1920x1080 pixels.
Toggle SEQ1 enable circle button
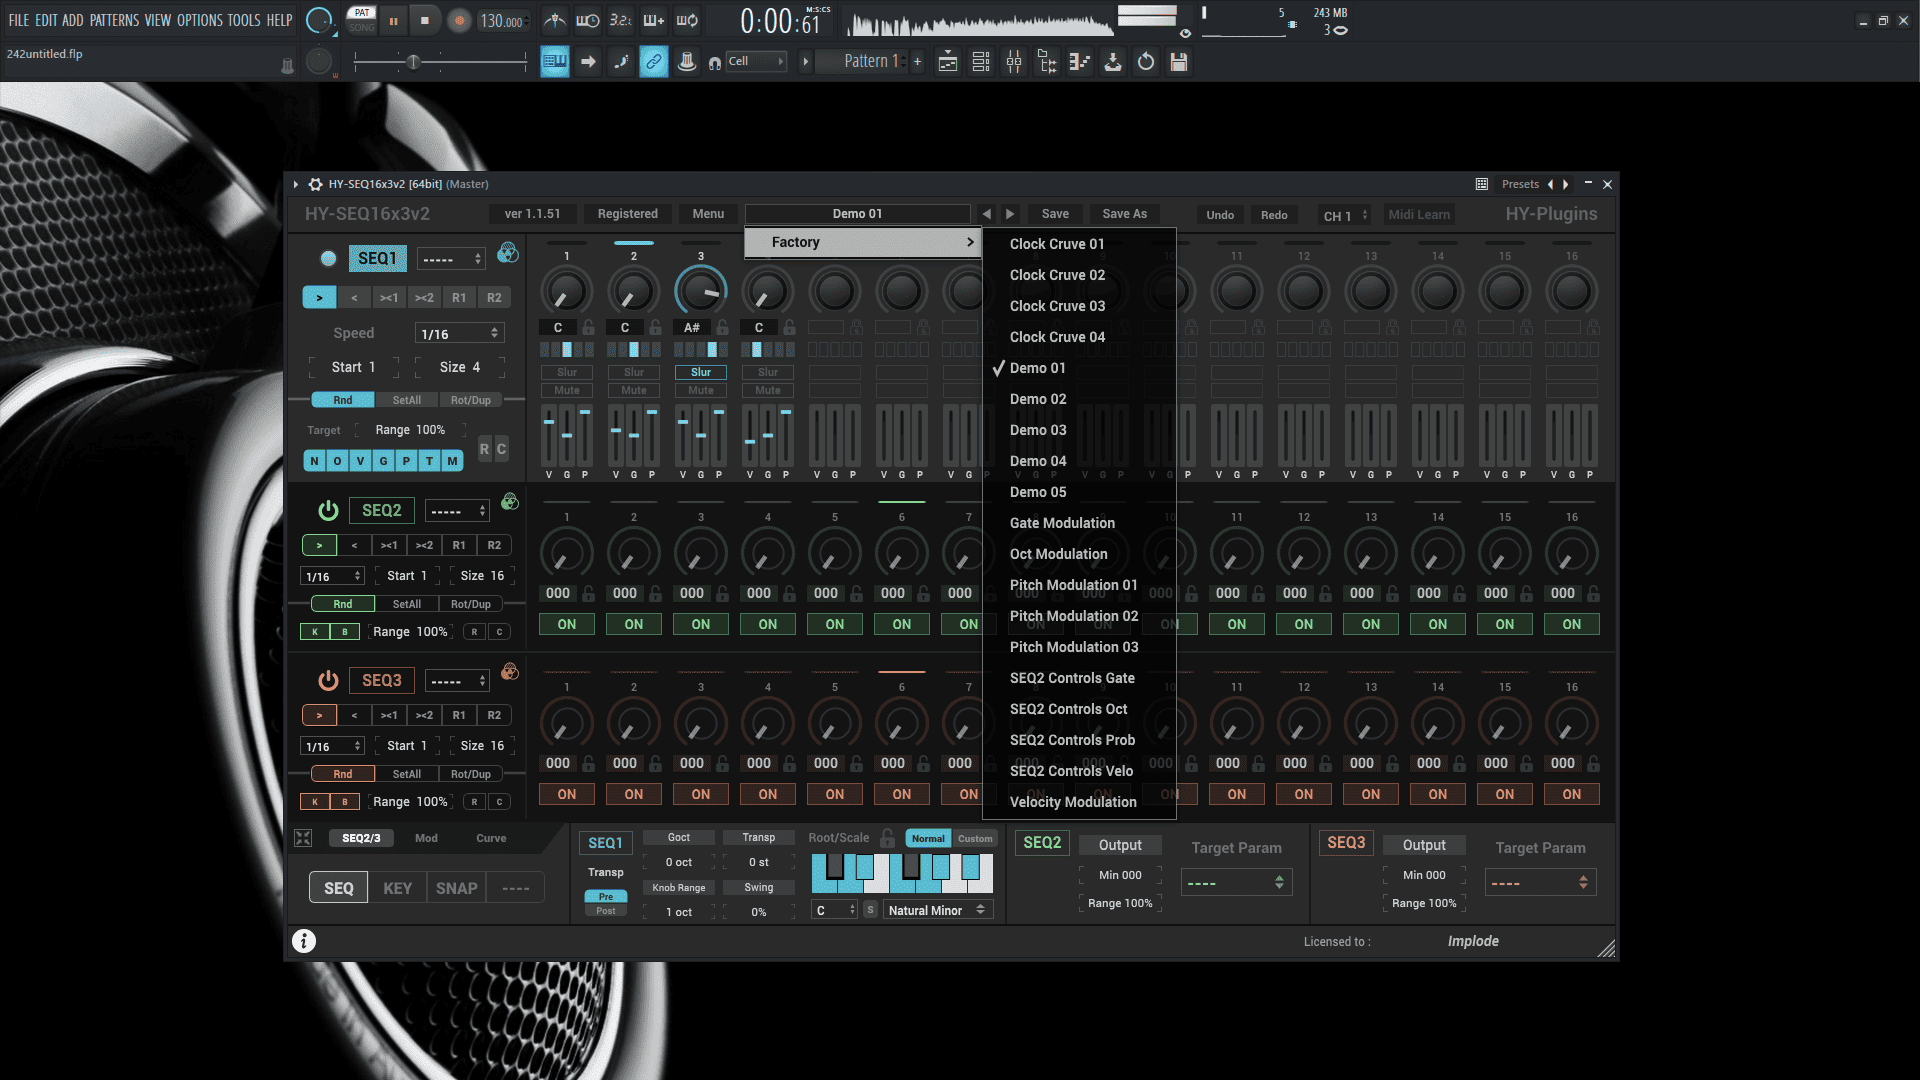[328, 259]
